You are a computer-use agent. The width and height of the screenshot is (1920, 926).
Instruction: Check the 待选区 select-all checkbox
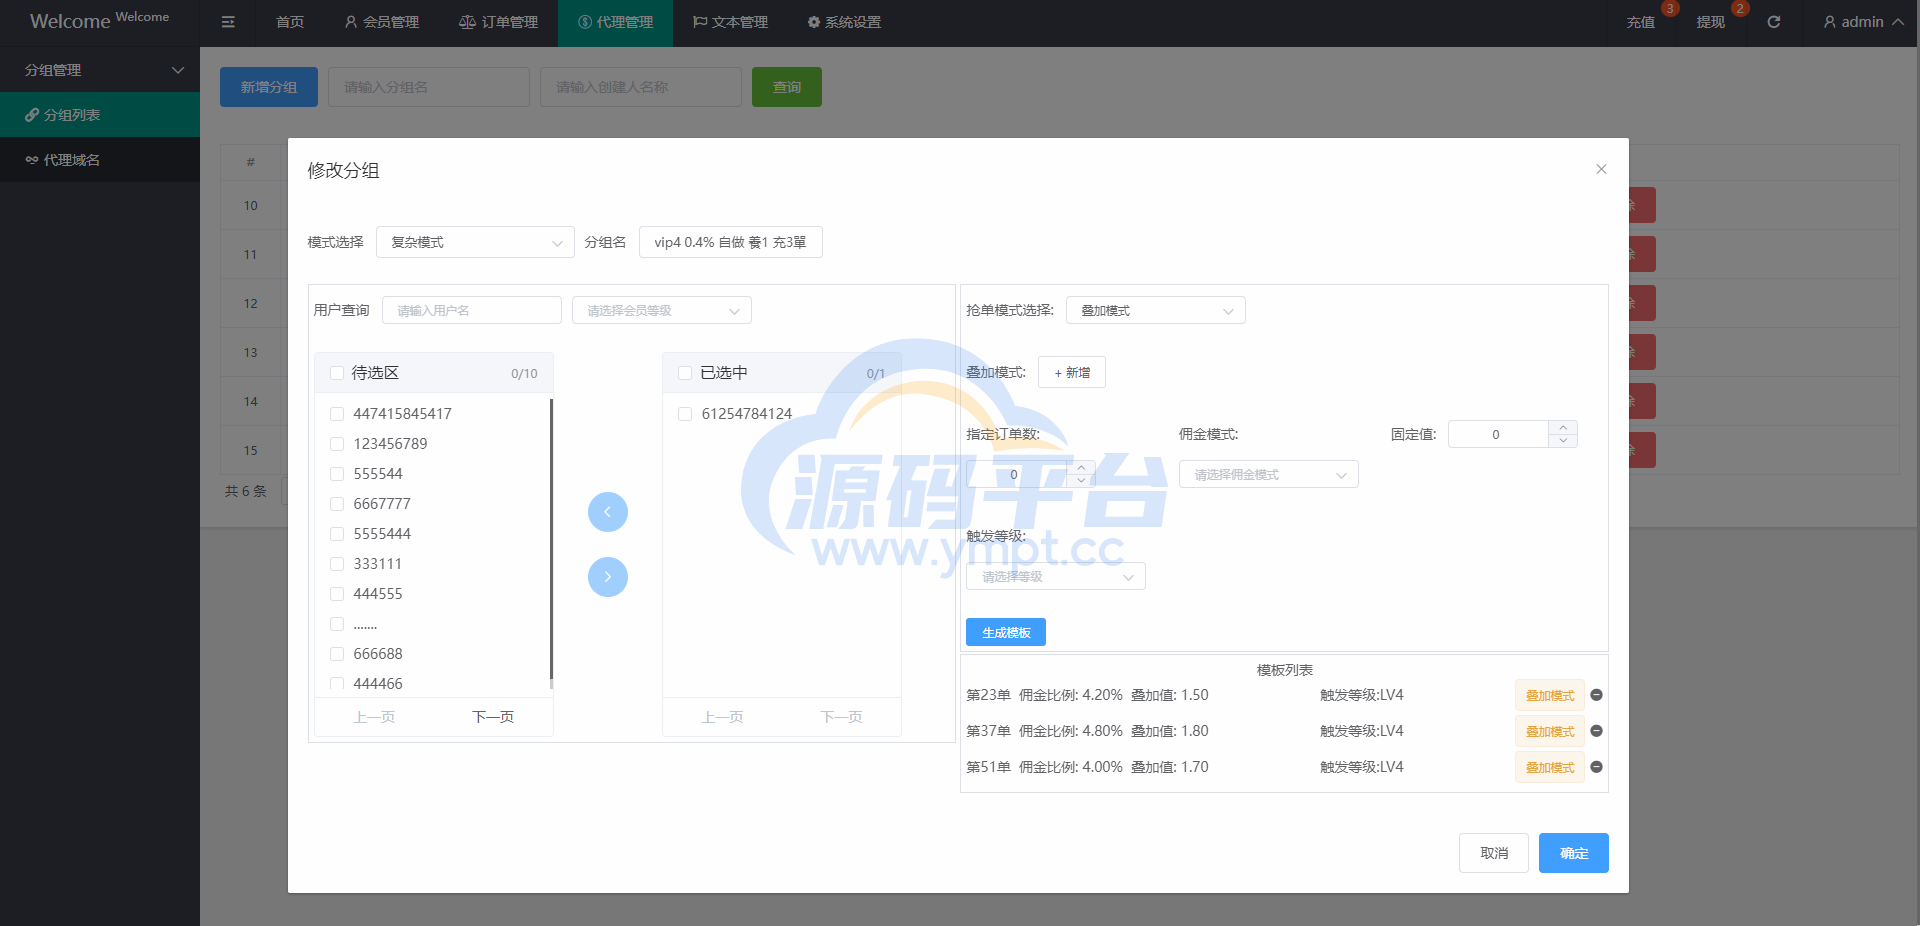[x=337, y=373]
